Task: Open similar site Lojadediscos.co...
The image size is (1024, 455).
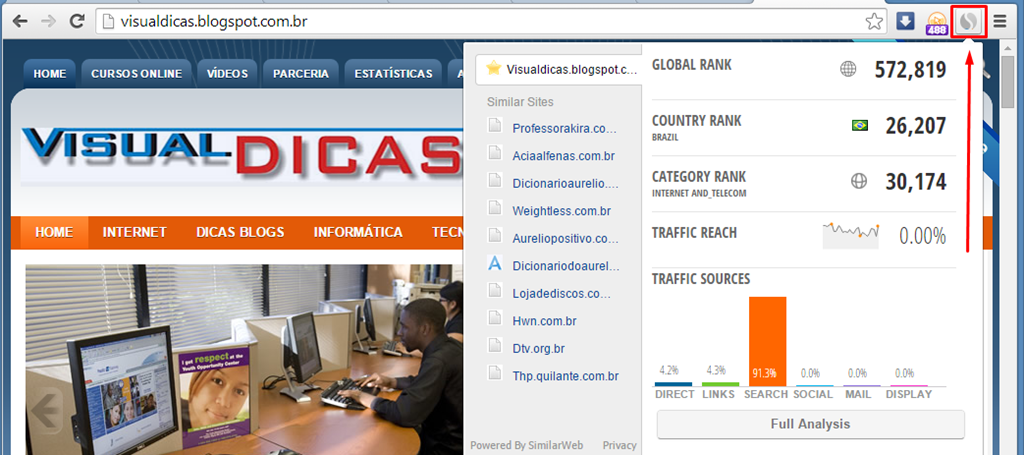Action: (563, 294)
